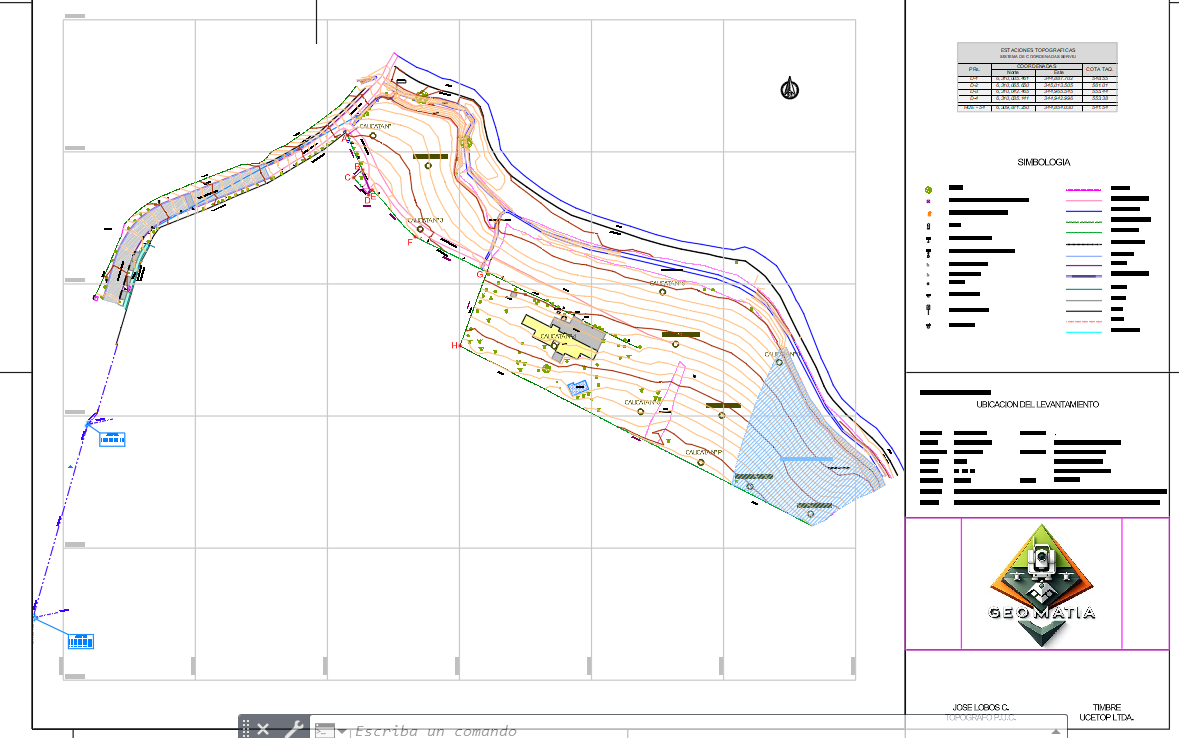Select red vertex label A
Viewport: 1179px width, 738px height.
(345, 138)
